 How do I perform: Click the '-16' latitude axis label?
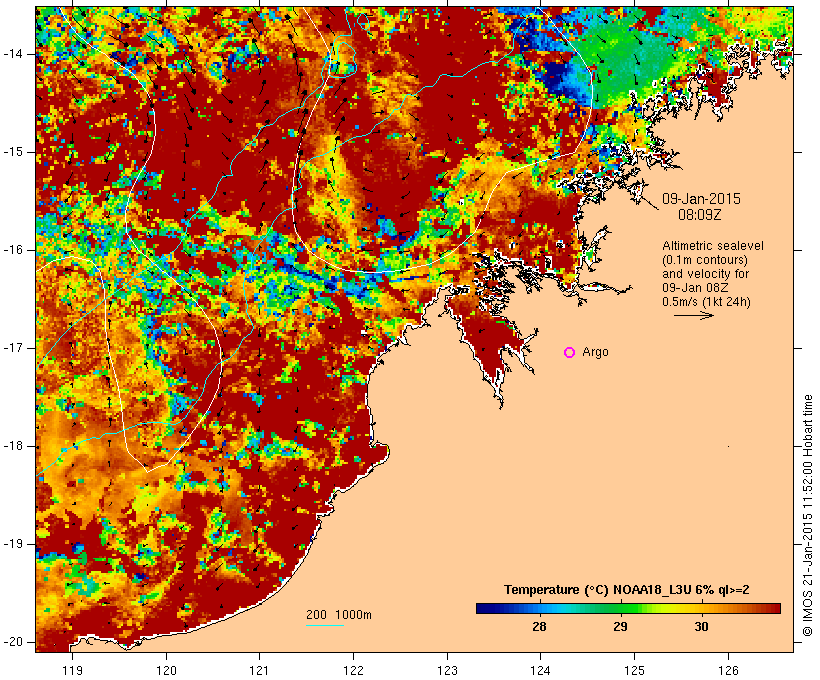click(x=13, y=250)
